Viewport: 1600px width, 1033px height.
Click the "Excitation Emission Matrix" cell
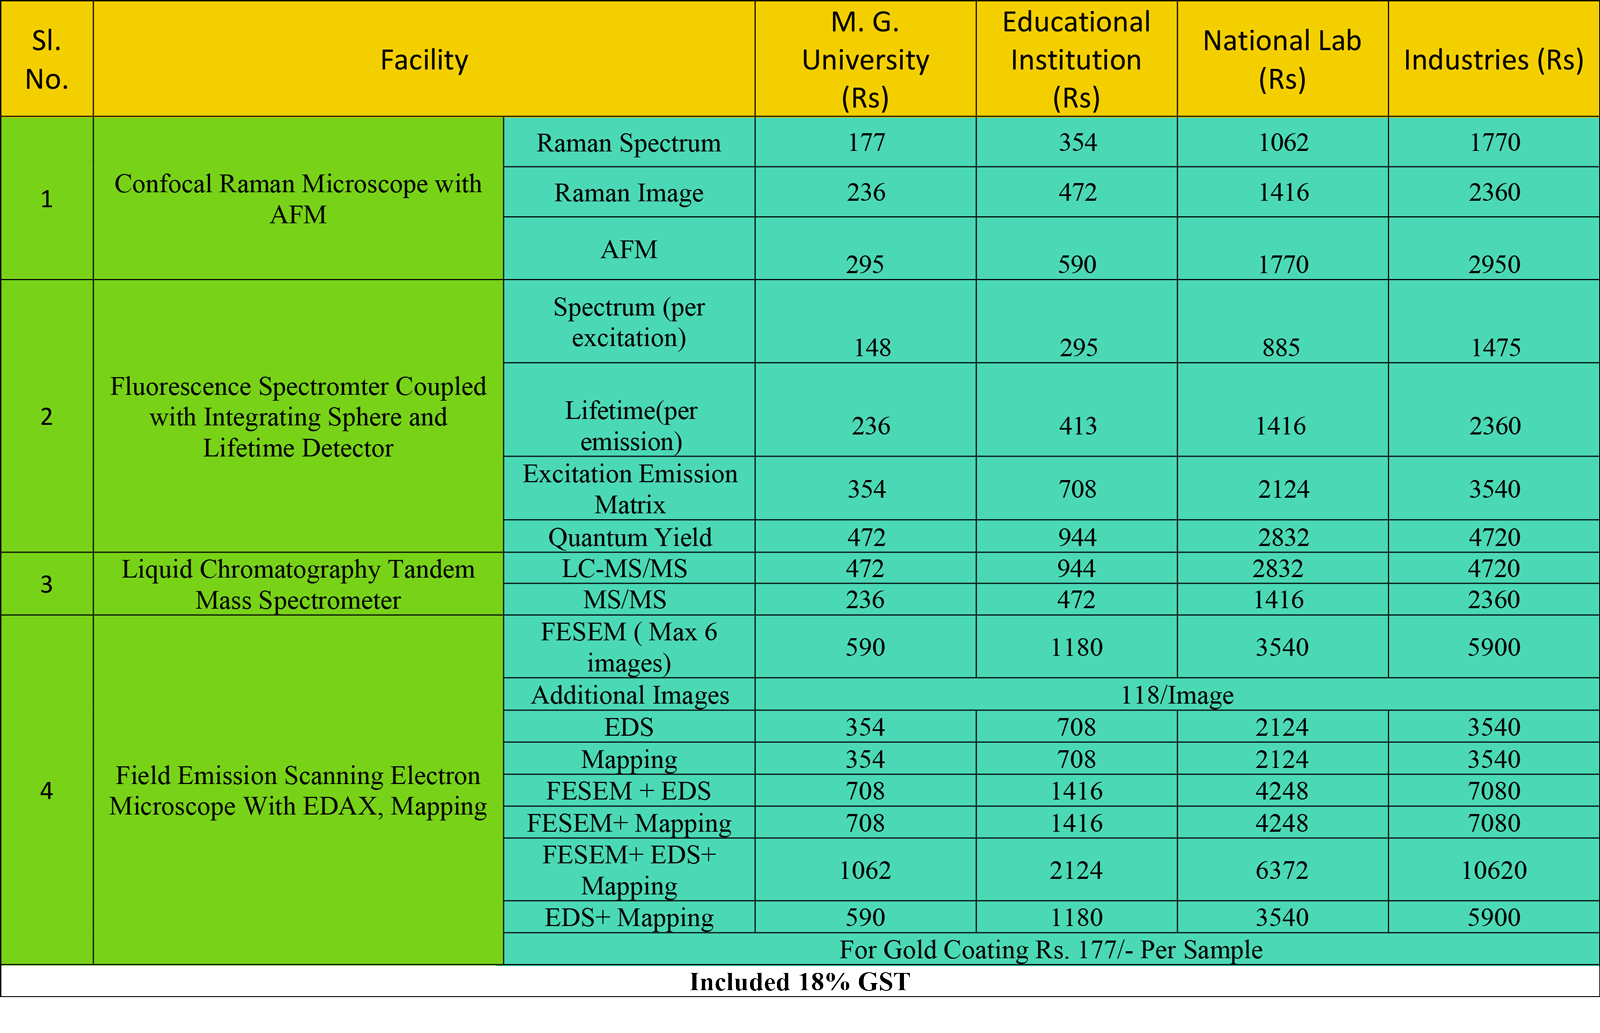629,488
